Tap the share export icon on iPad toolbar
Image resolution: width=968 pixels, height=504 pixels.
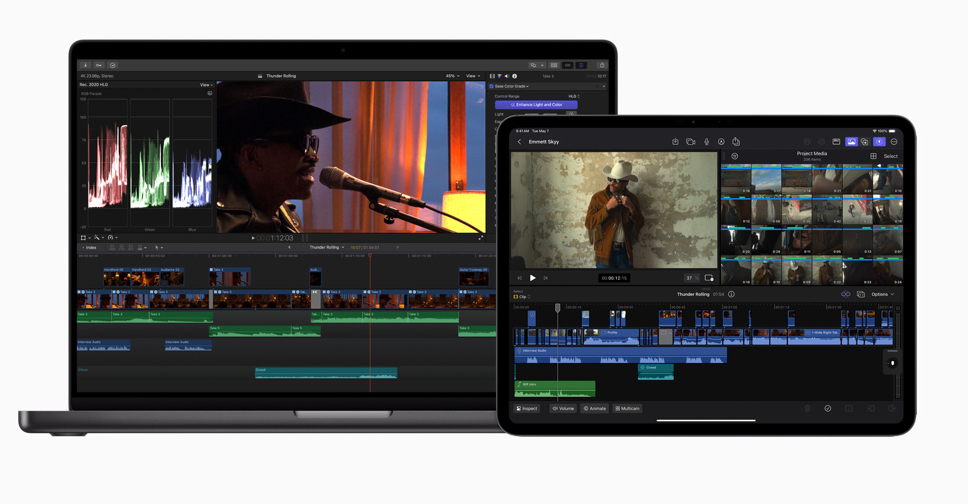click(736, 142)
